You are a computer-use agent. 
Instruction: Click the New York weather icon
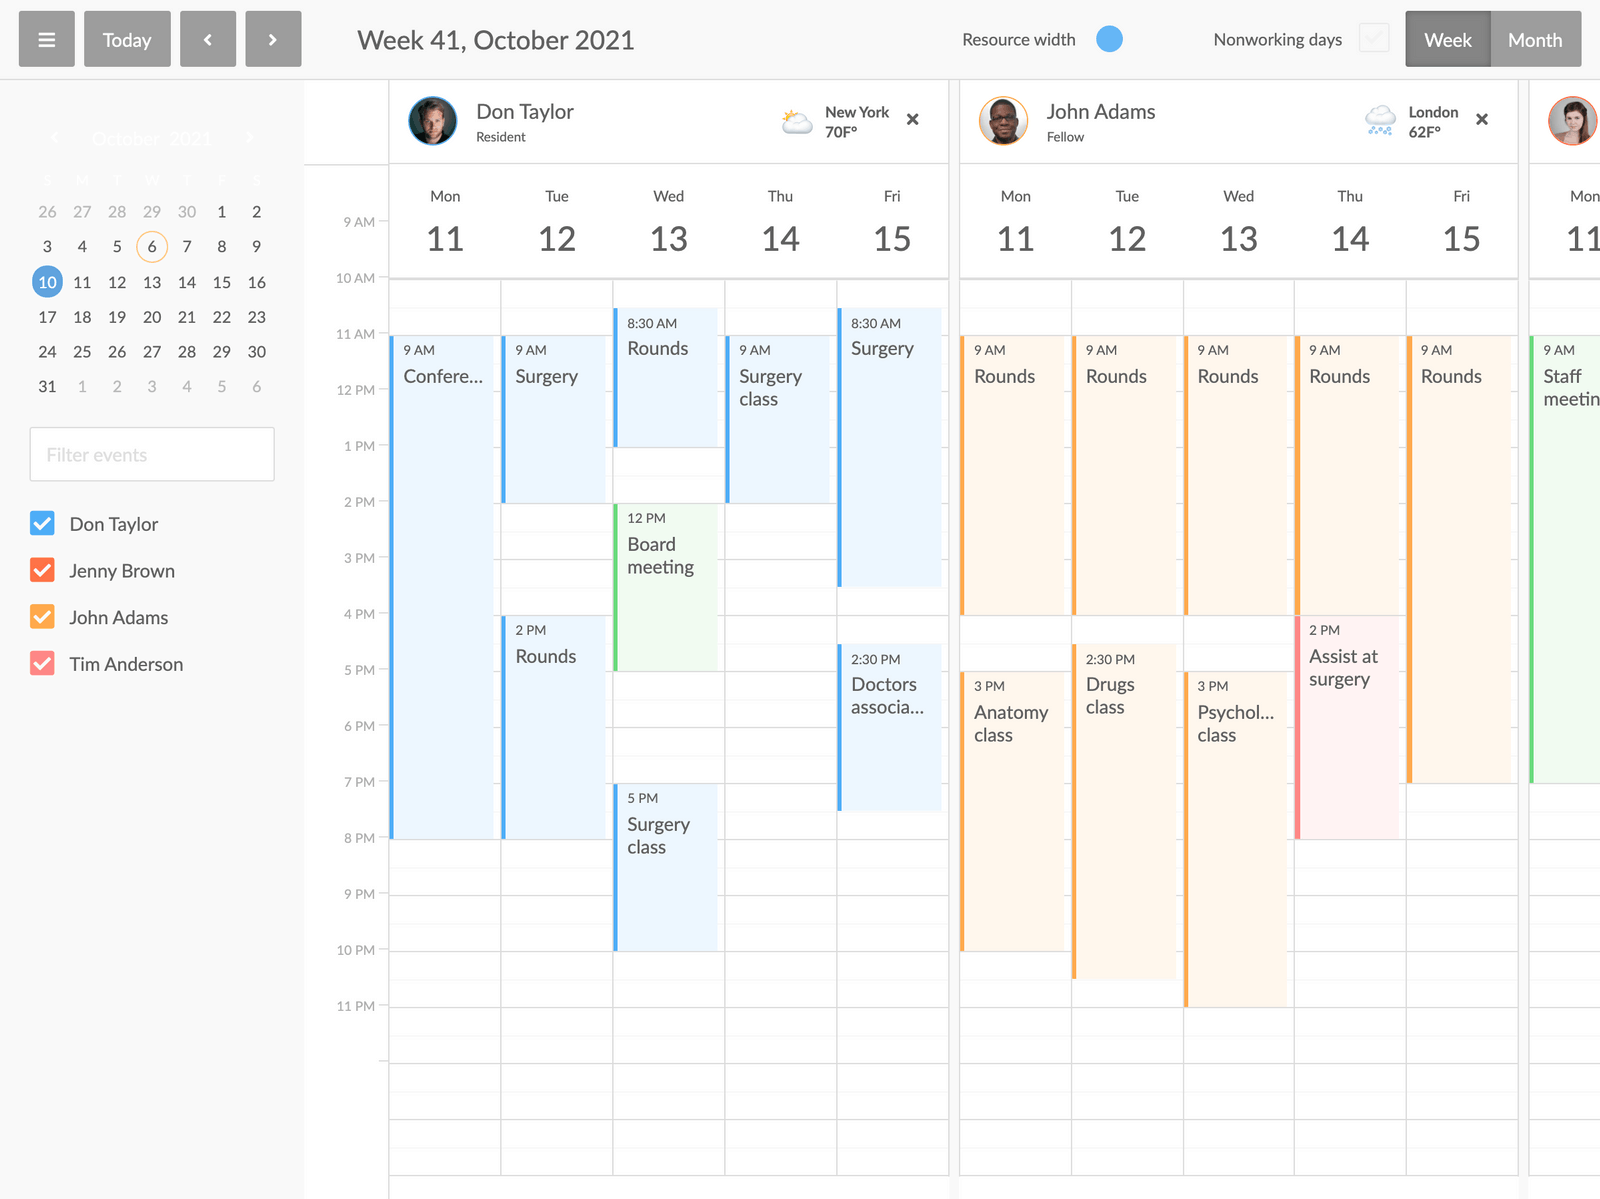pos(797,122)
